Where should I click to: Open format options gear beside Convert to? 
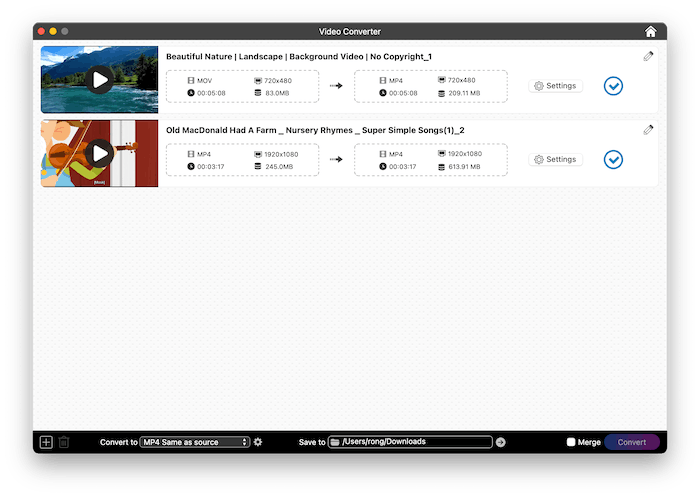point(258,442)
